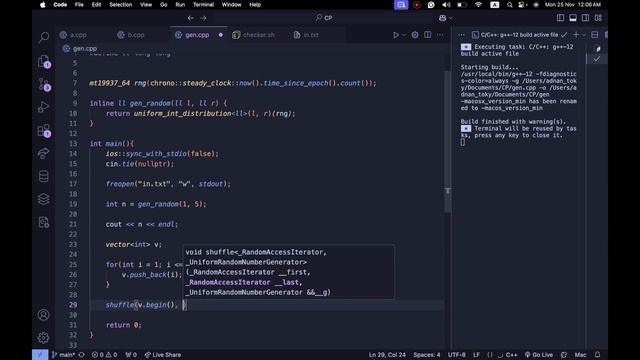This screenshot has width=640, height=360.
Task: Change indentation via Spaces: 4
Action: pyautogui.click(x=427, y=355)
